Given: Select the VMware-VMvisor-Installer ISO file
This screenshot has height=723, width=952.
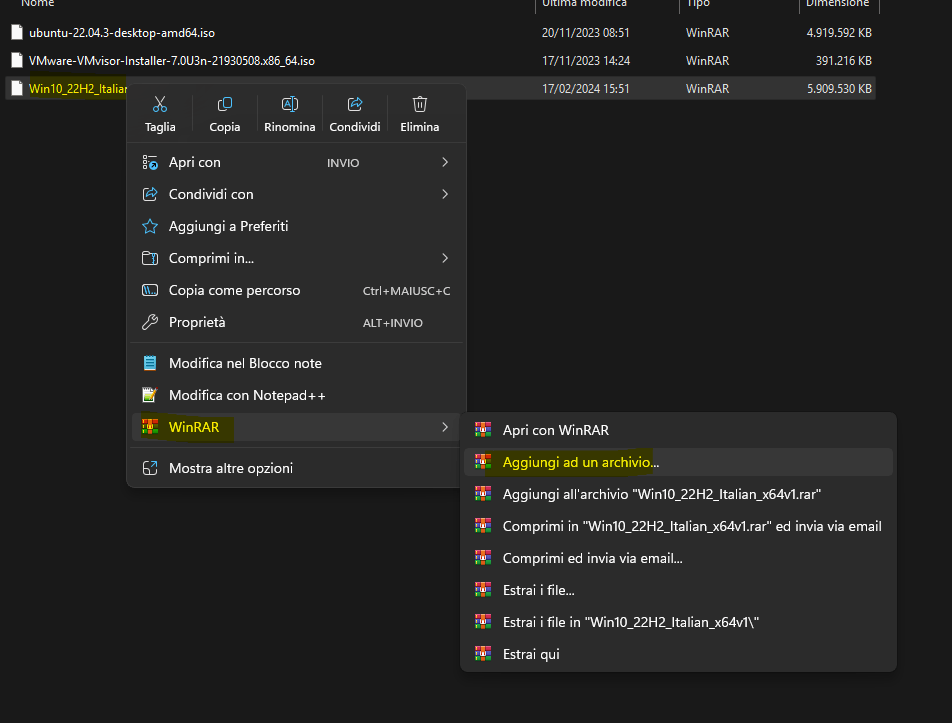Looking at the screenshot, I should pos(171,61).
